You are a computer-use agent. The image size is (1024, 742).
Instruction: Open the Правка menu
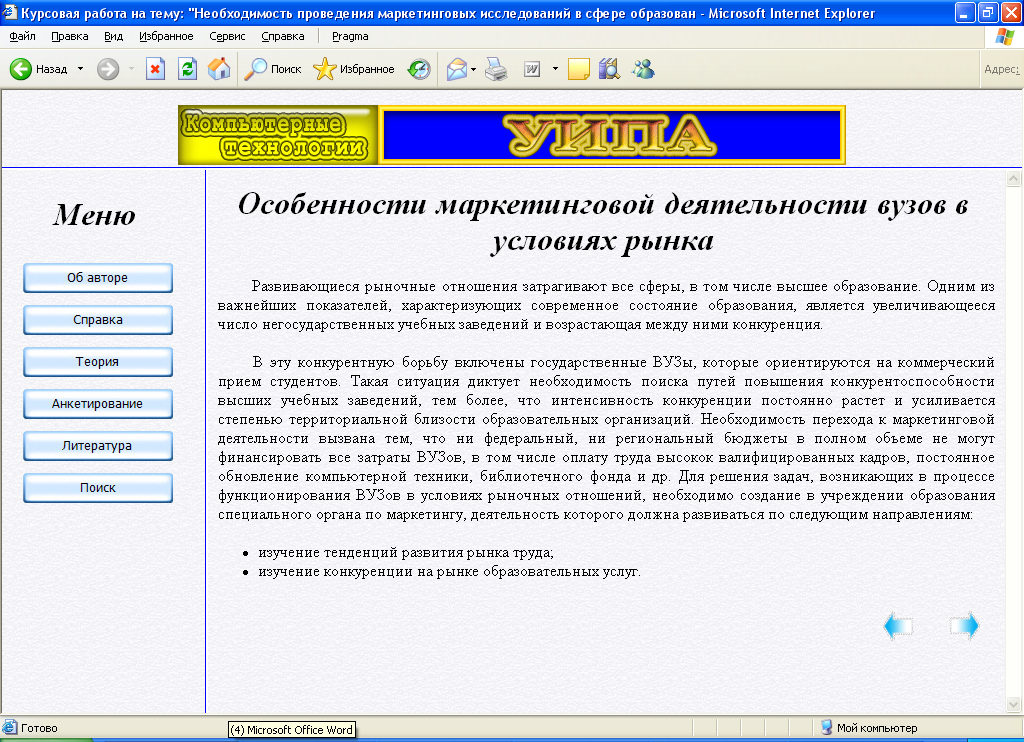point(70,37)
